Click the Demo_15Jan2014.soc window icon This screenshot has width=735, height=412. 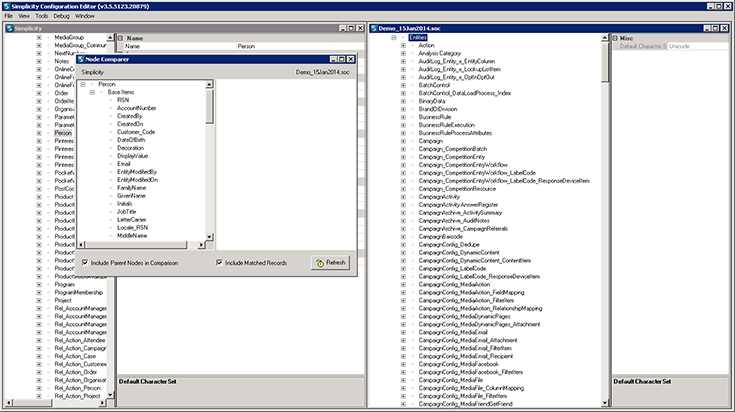pyautogui.click(x=374, y=28)
